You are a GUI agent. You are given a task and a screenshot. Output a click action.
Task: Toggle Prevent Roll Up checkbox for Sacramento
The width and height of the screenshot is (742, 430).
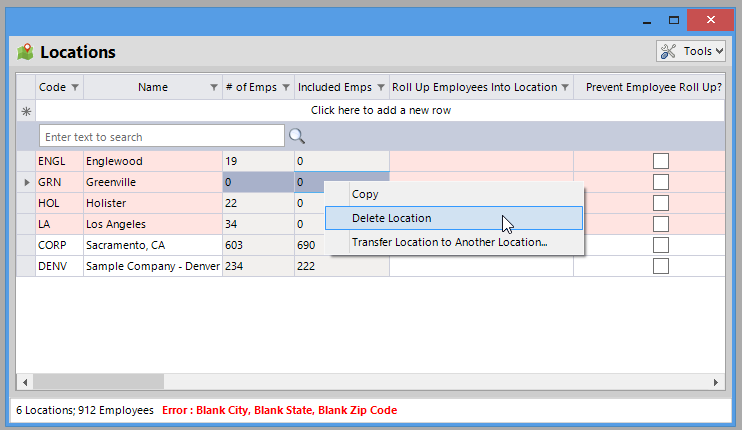(x=661, y=245)
